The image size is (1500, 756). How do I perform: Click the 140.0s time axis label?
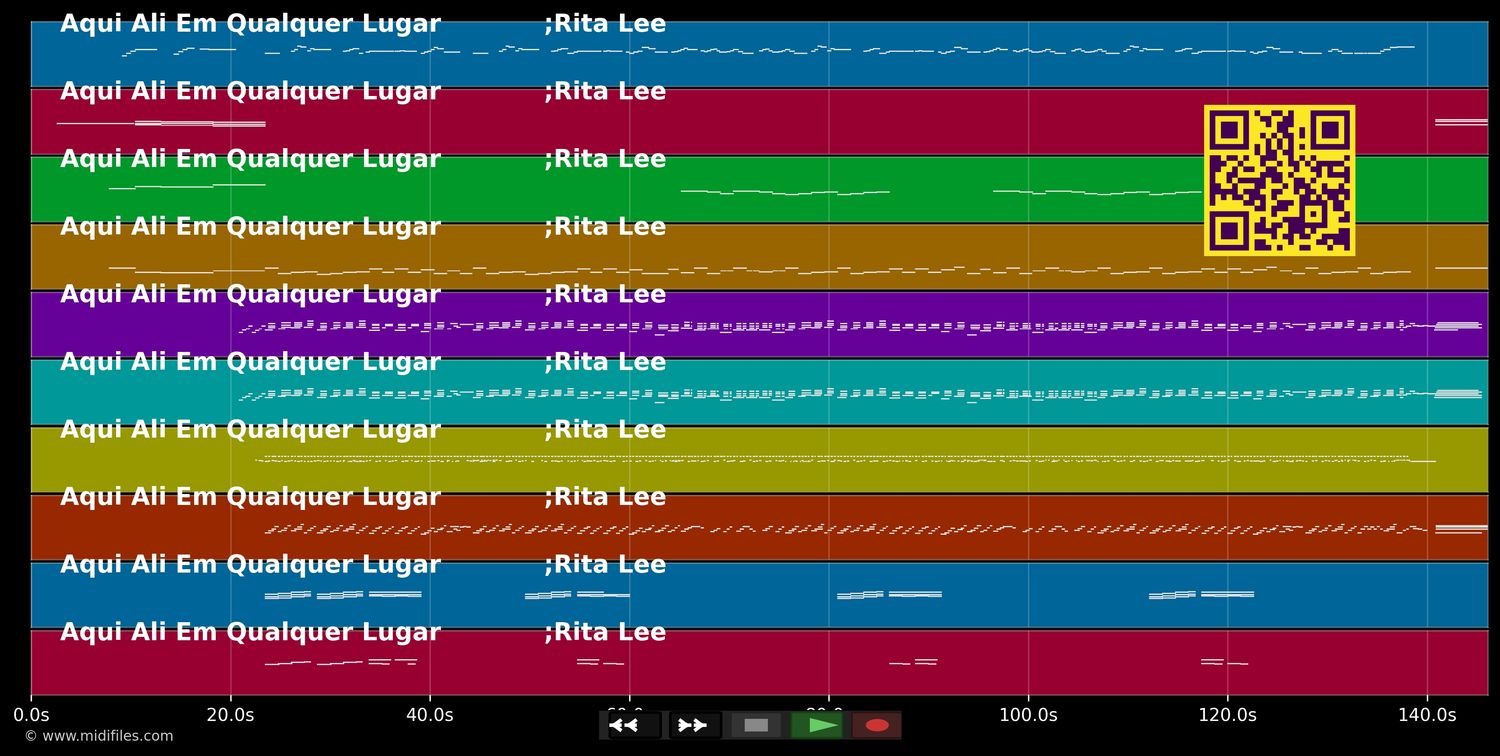click(x=1427, y=715)
